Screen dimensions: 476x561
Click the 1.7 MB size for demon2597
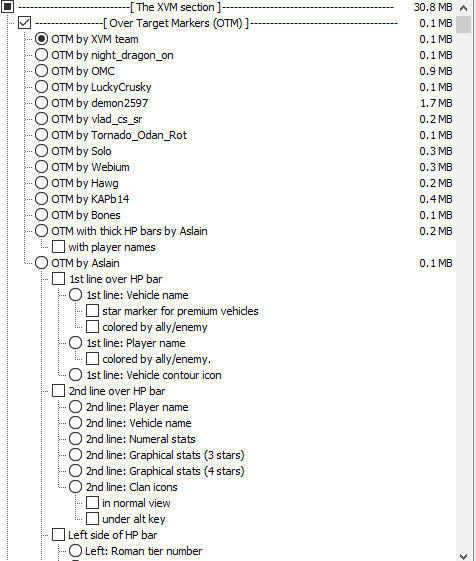pos(436,103)
